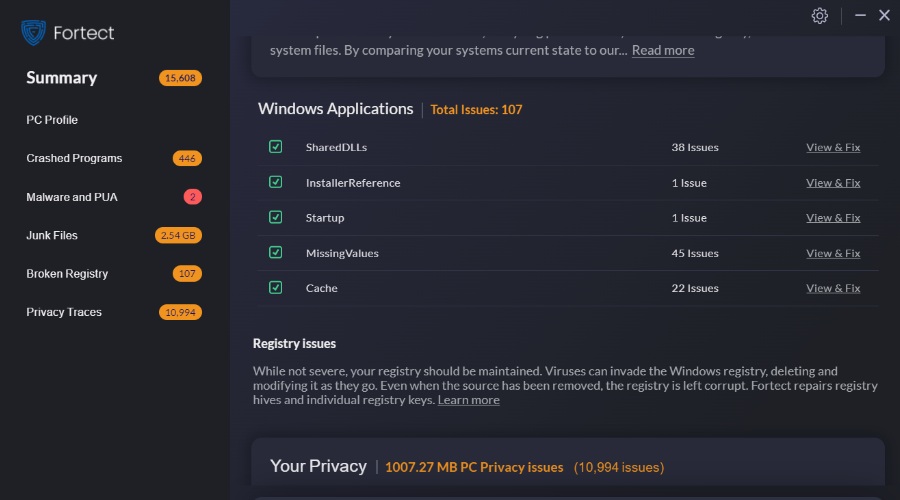
Task: Click View & Fix for Startup
Action: pos(833,218)
